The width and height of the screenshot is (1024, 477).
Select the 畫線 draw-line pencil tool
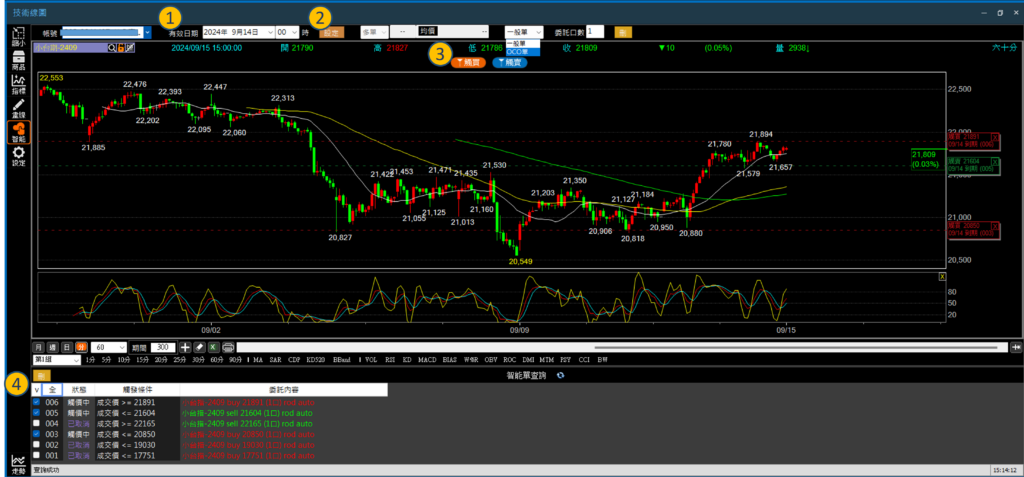[19, 109]
